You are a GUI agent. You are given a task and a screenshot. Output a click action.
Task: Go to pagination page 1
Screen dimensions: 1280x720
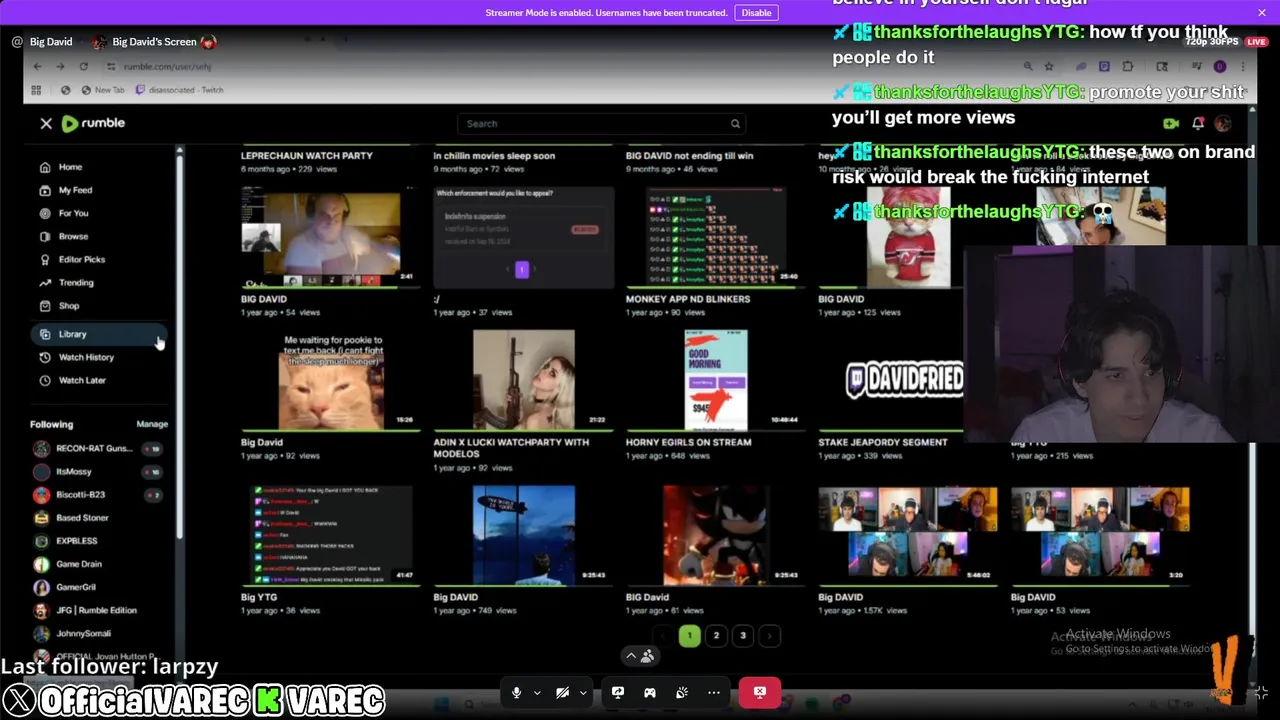click(x=689, y=636)
